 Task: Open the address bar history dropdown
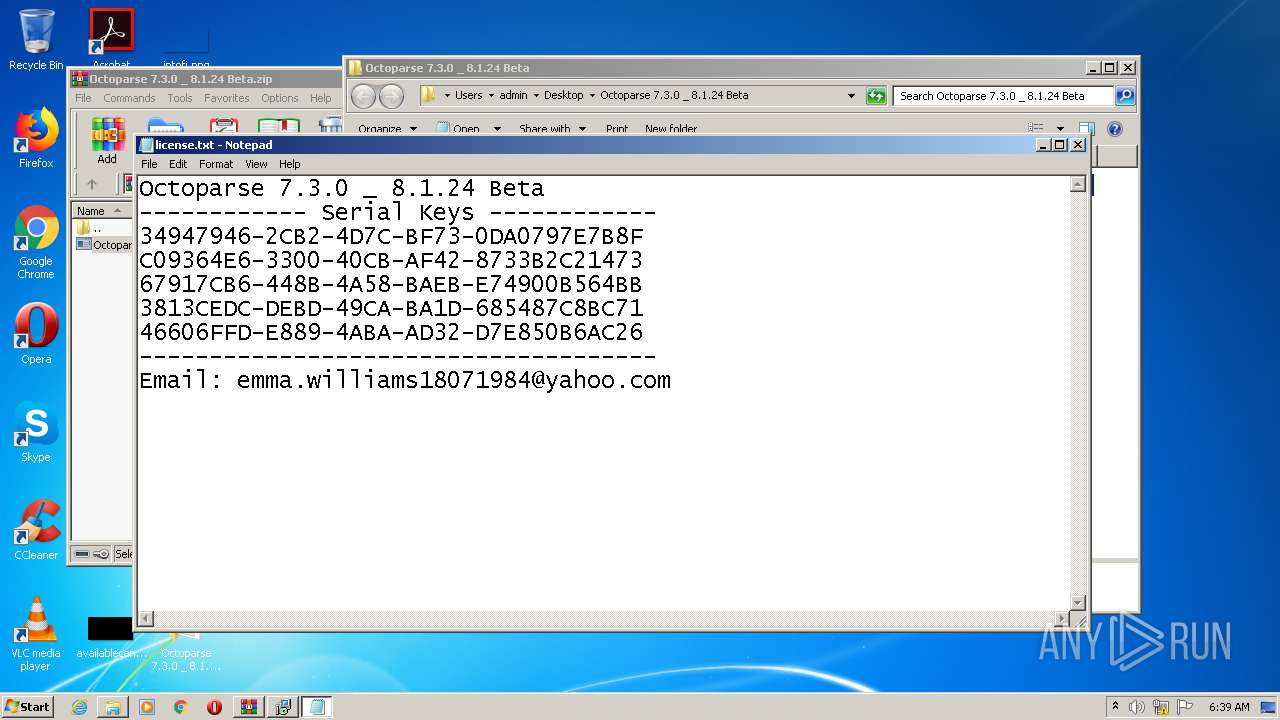click(851, 96)
